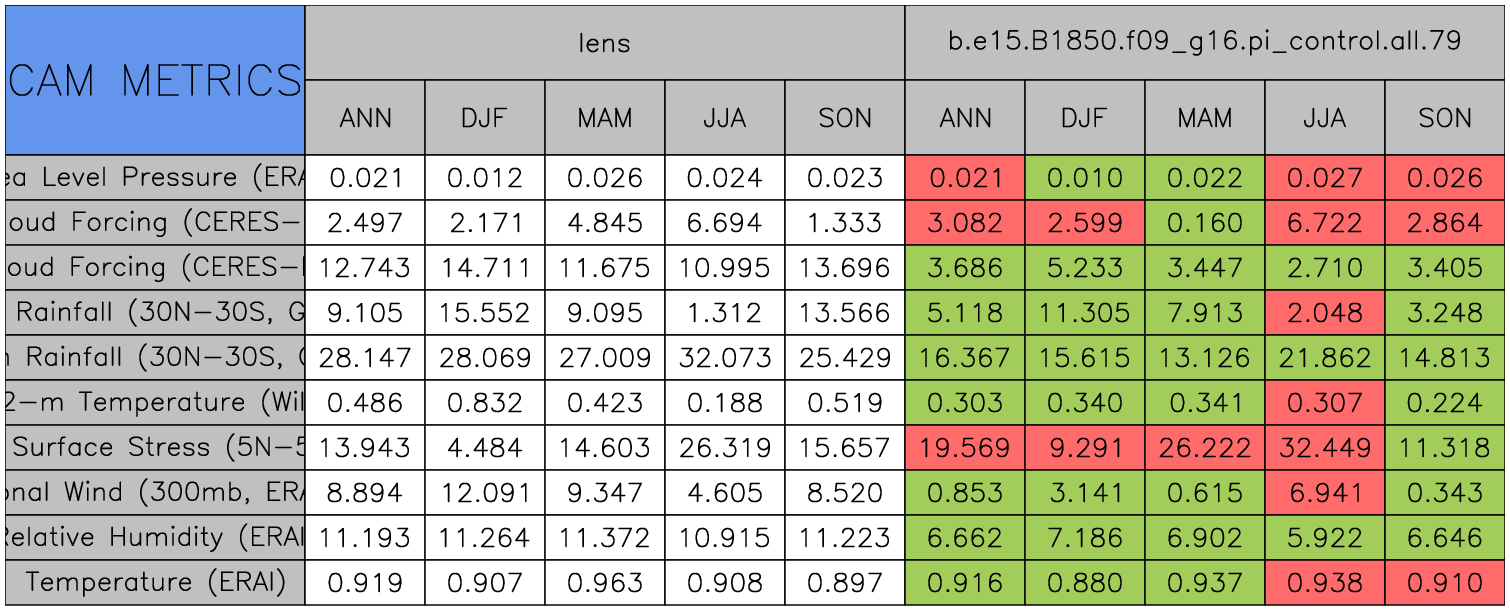Click the b.e15.B1850.f09_g16.pi_control.all.79 header
Screen dimensions: 1510x611
(1204, 43)
